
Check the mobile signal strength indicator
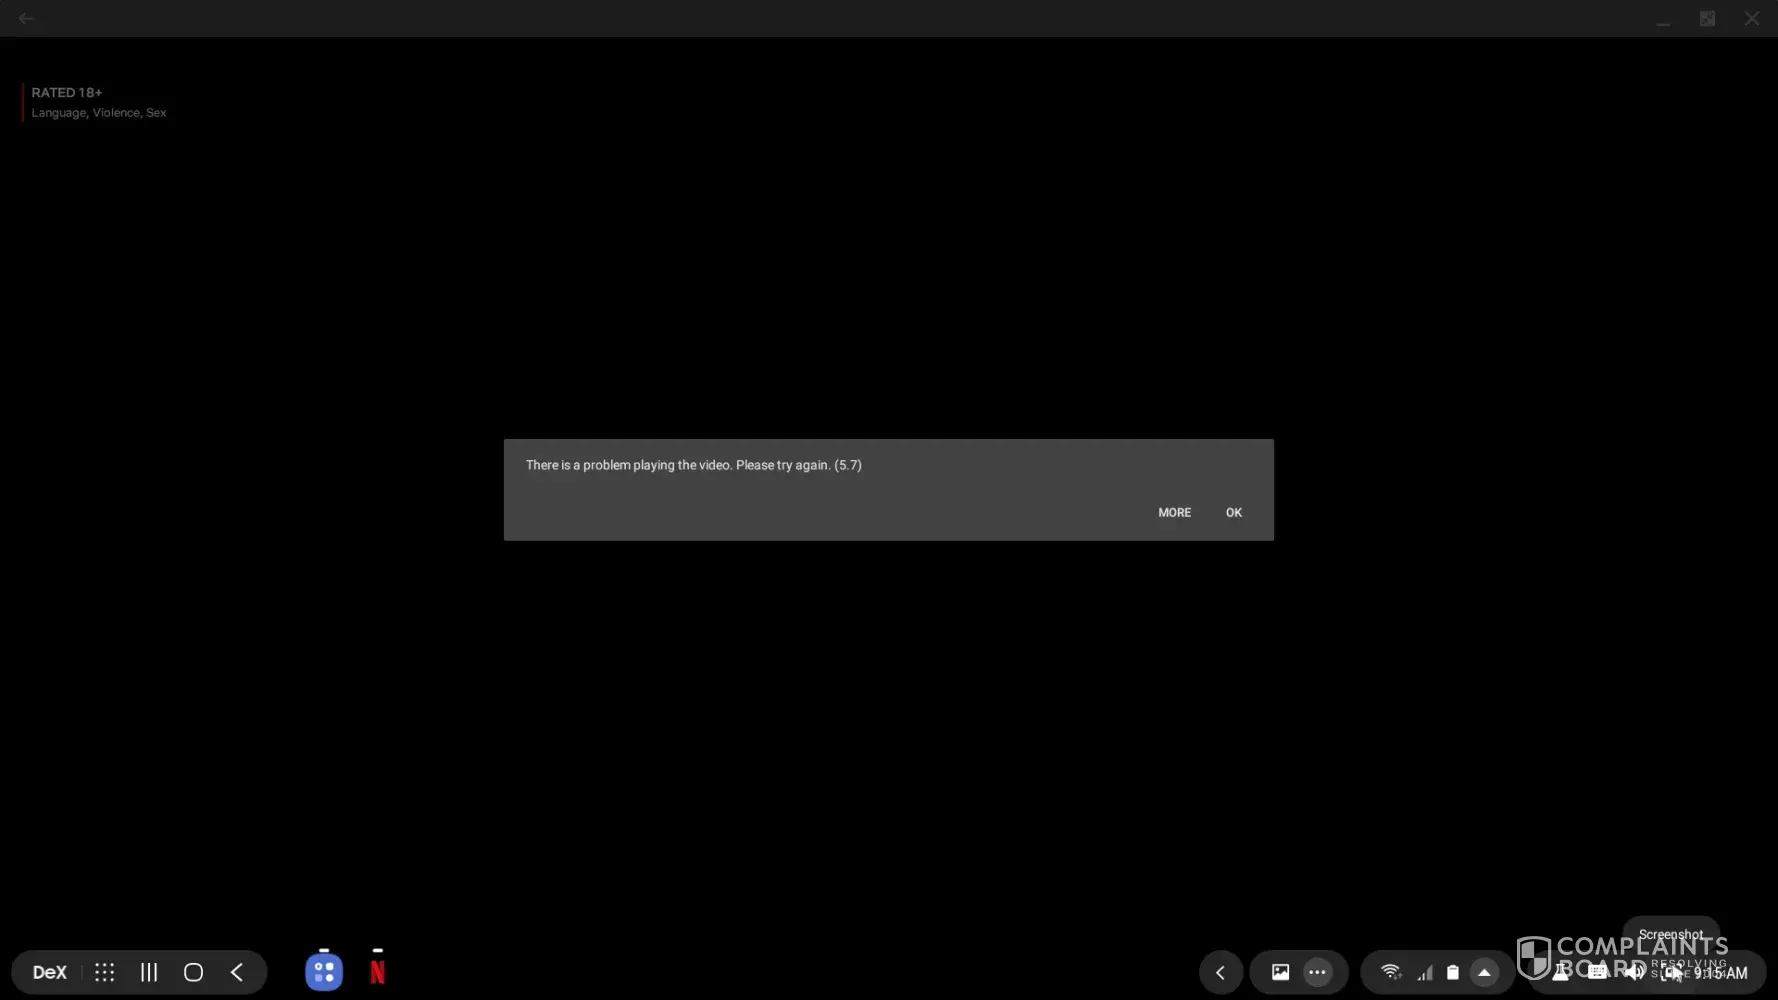tap(1425, 972)
